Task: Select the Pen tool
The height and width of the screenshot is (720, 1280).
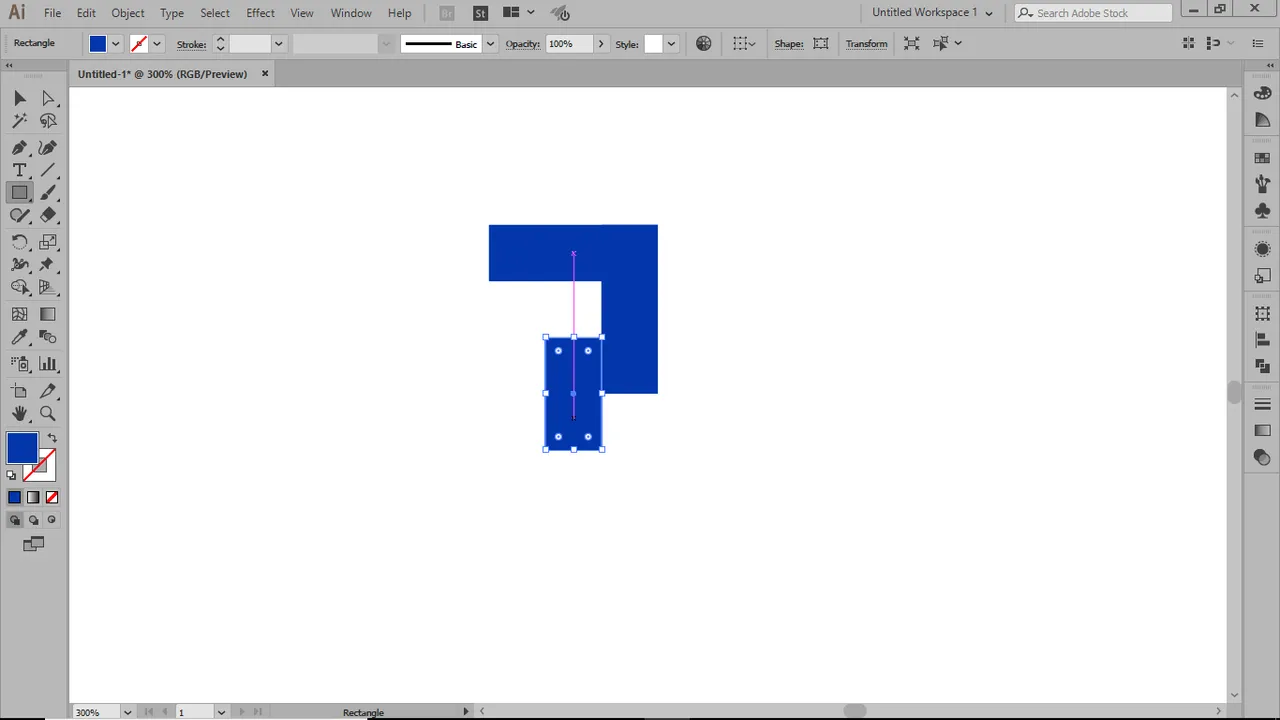Action: click(x=20, y=147)
